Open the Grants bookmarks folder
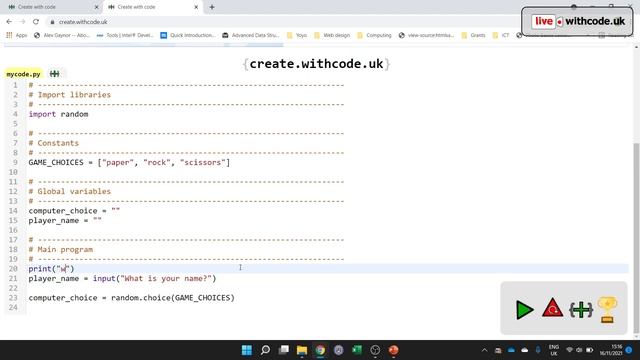 (x=473, y=36)
